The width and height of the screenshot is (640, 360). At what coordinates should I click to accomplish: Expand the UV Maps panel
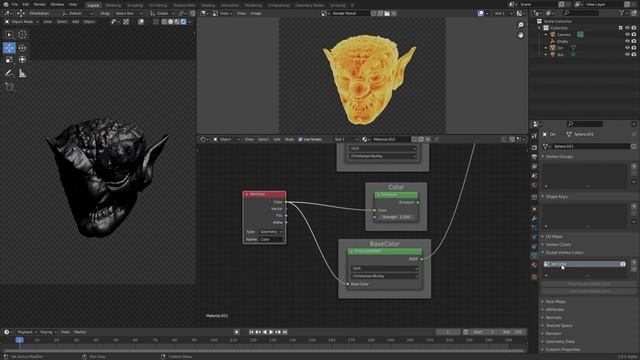[554, 237]
